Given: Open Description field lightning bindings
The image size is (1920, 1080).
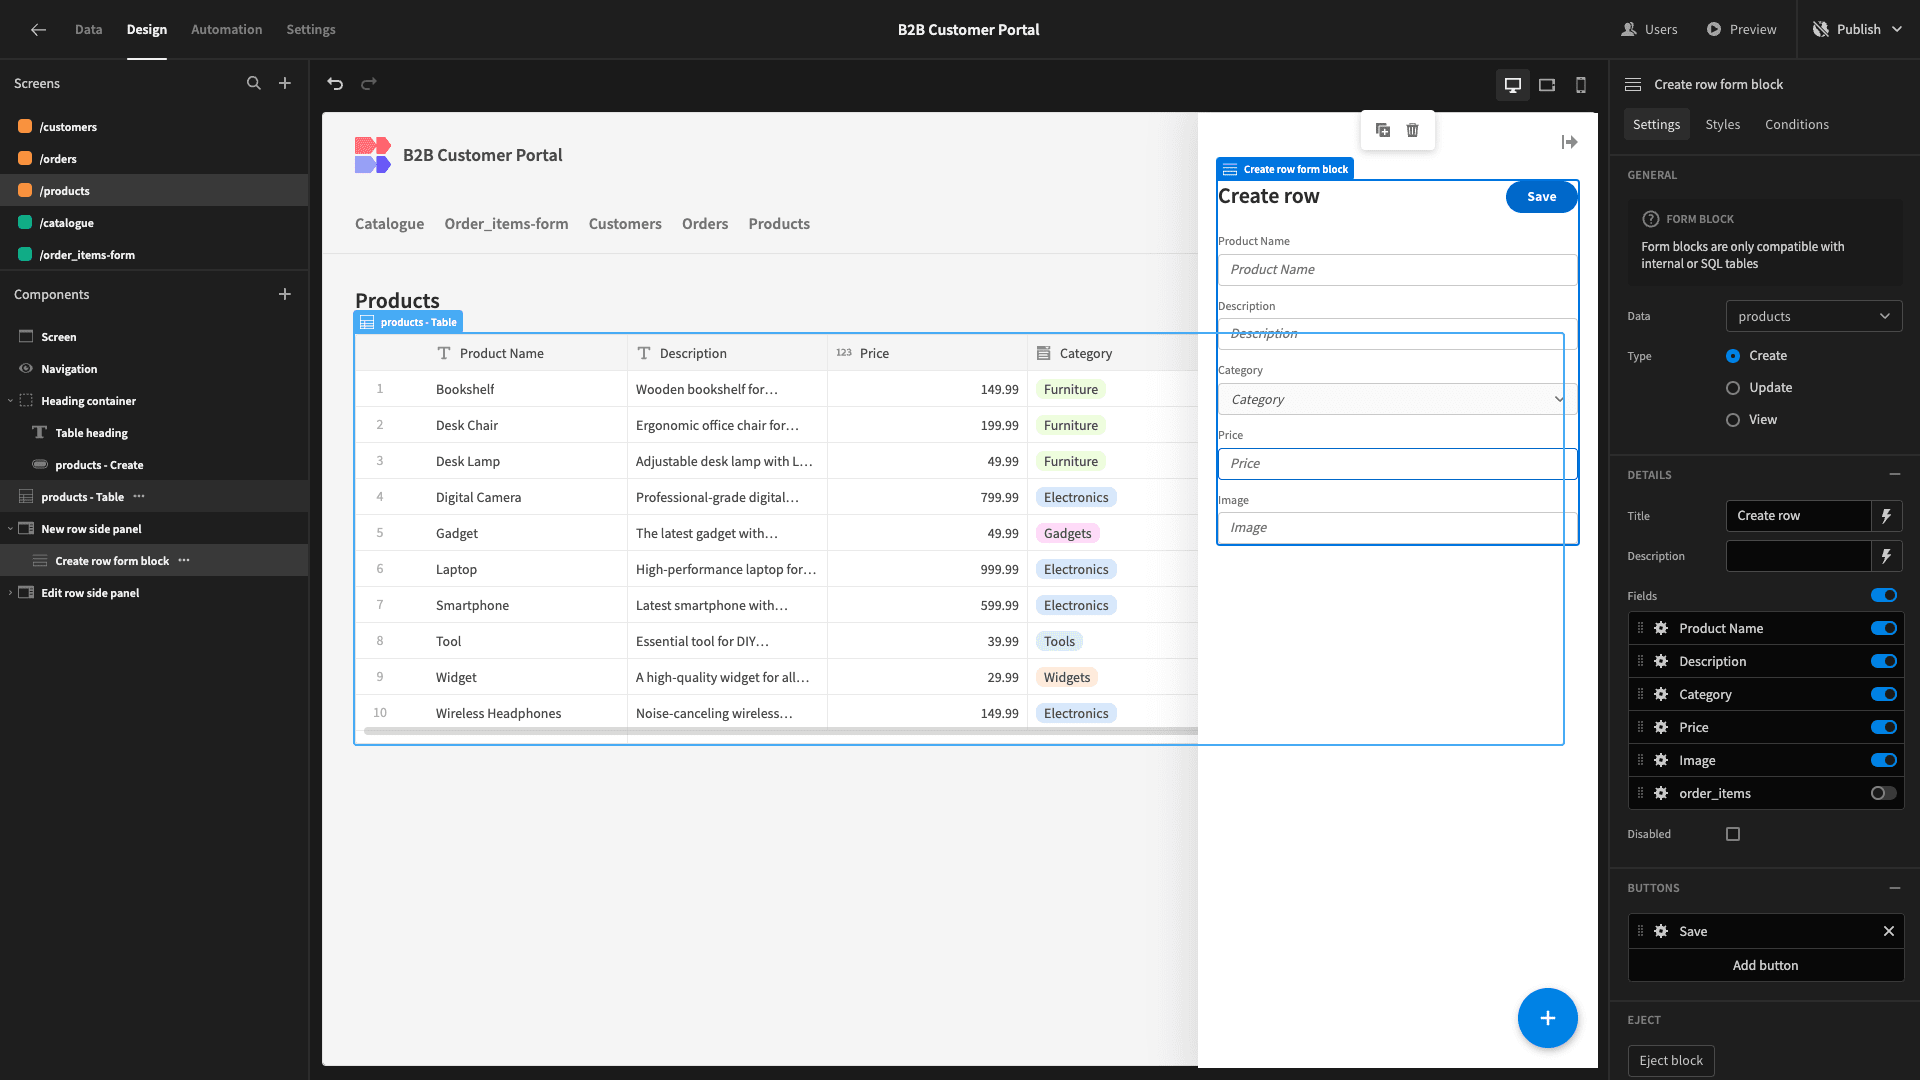Looking at the screenshot, I should tap(1886, 556).
